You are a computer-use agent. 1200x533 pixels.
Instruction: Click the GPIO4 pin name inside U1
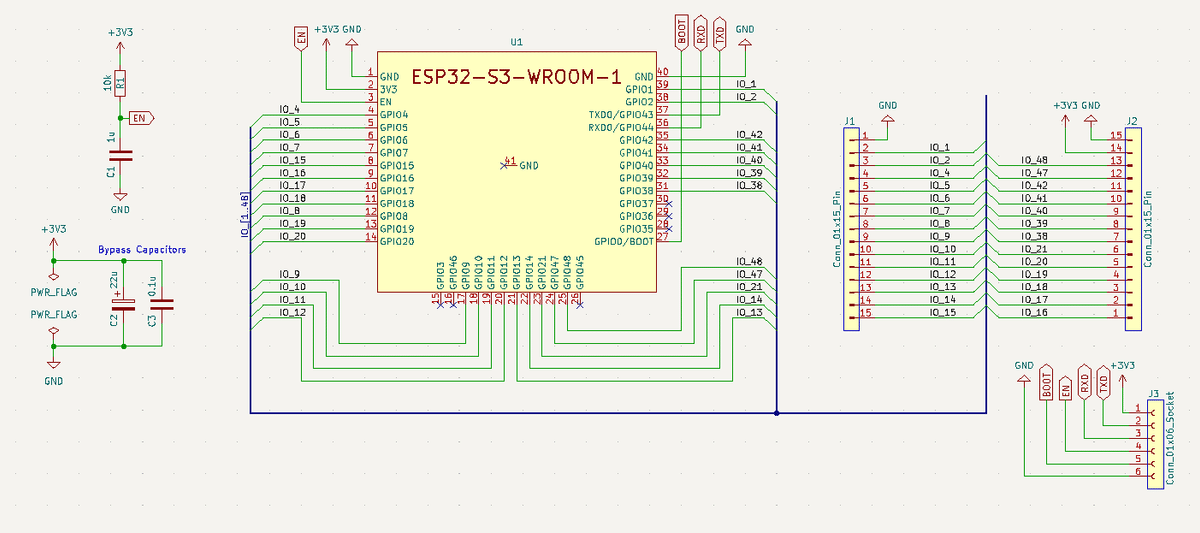click(x=394, y=115)
